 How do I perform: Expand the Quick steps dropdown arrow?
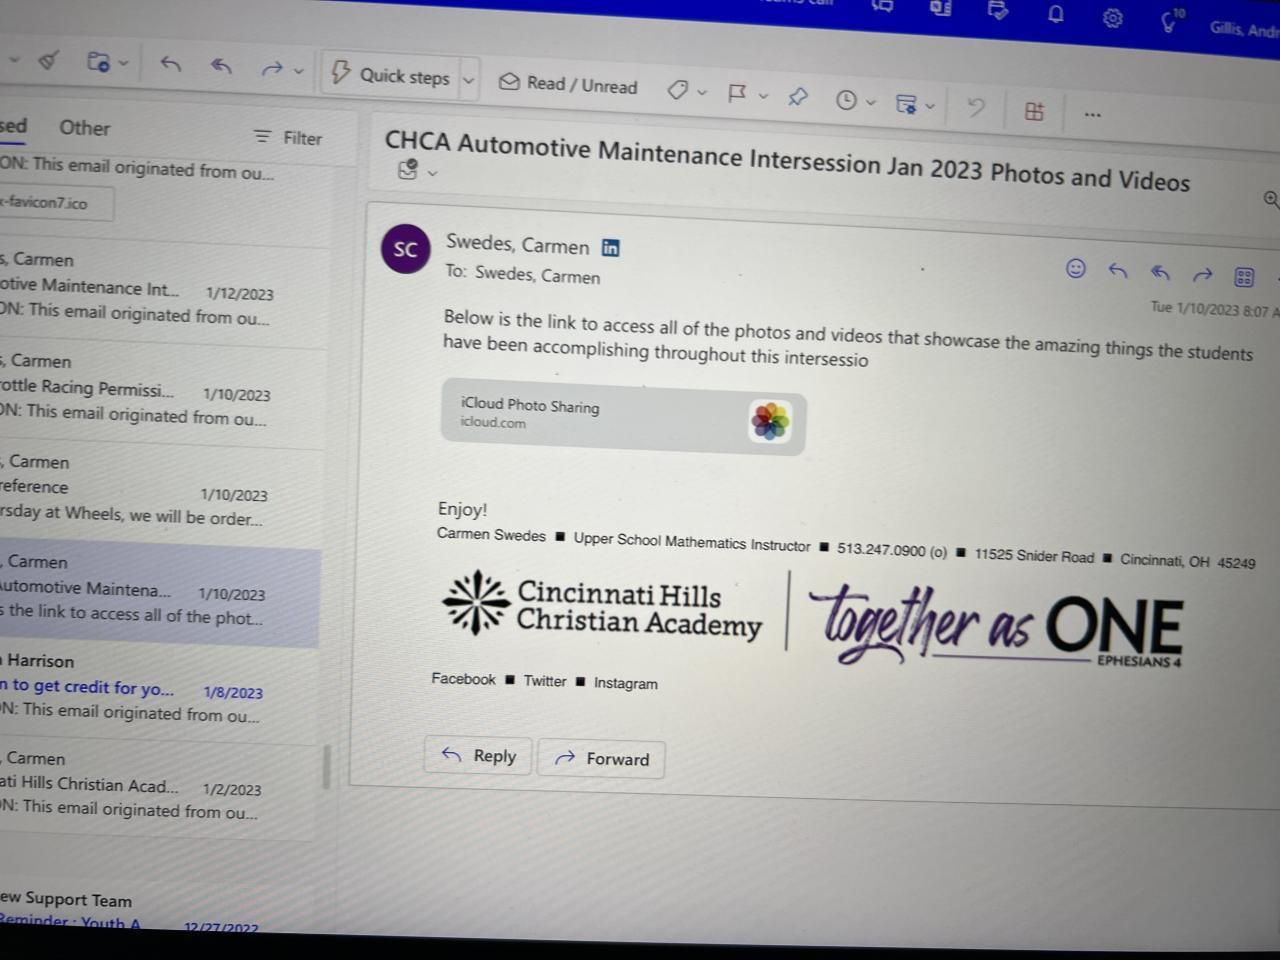(468, 80)
